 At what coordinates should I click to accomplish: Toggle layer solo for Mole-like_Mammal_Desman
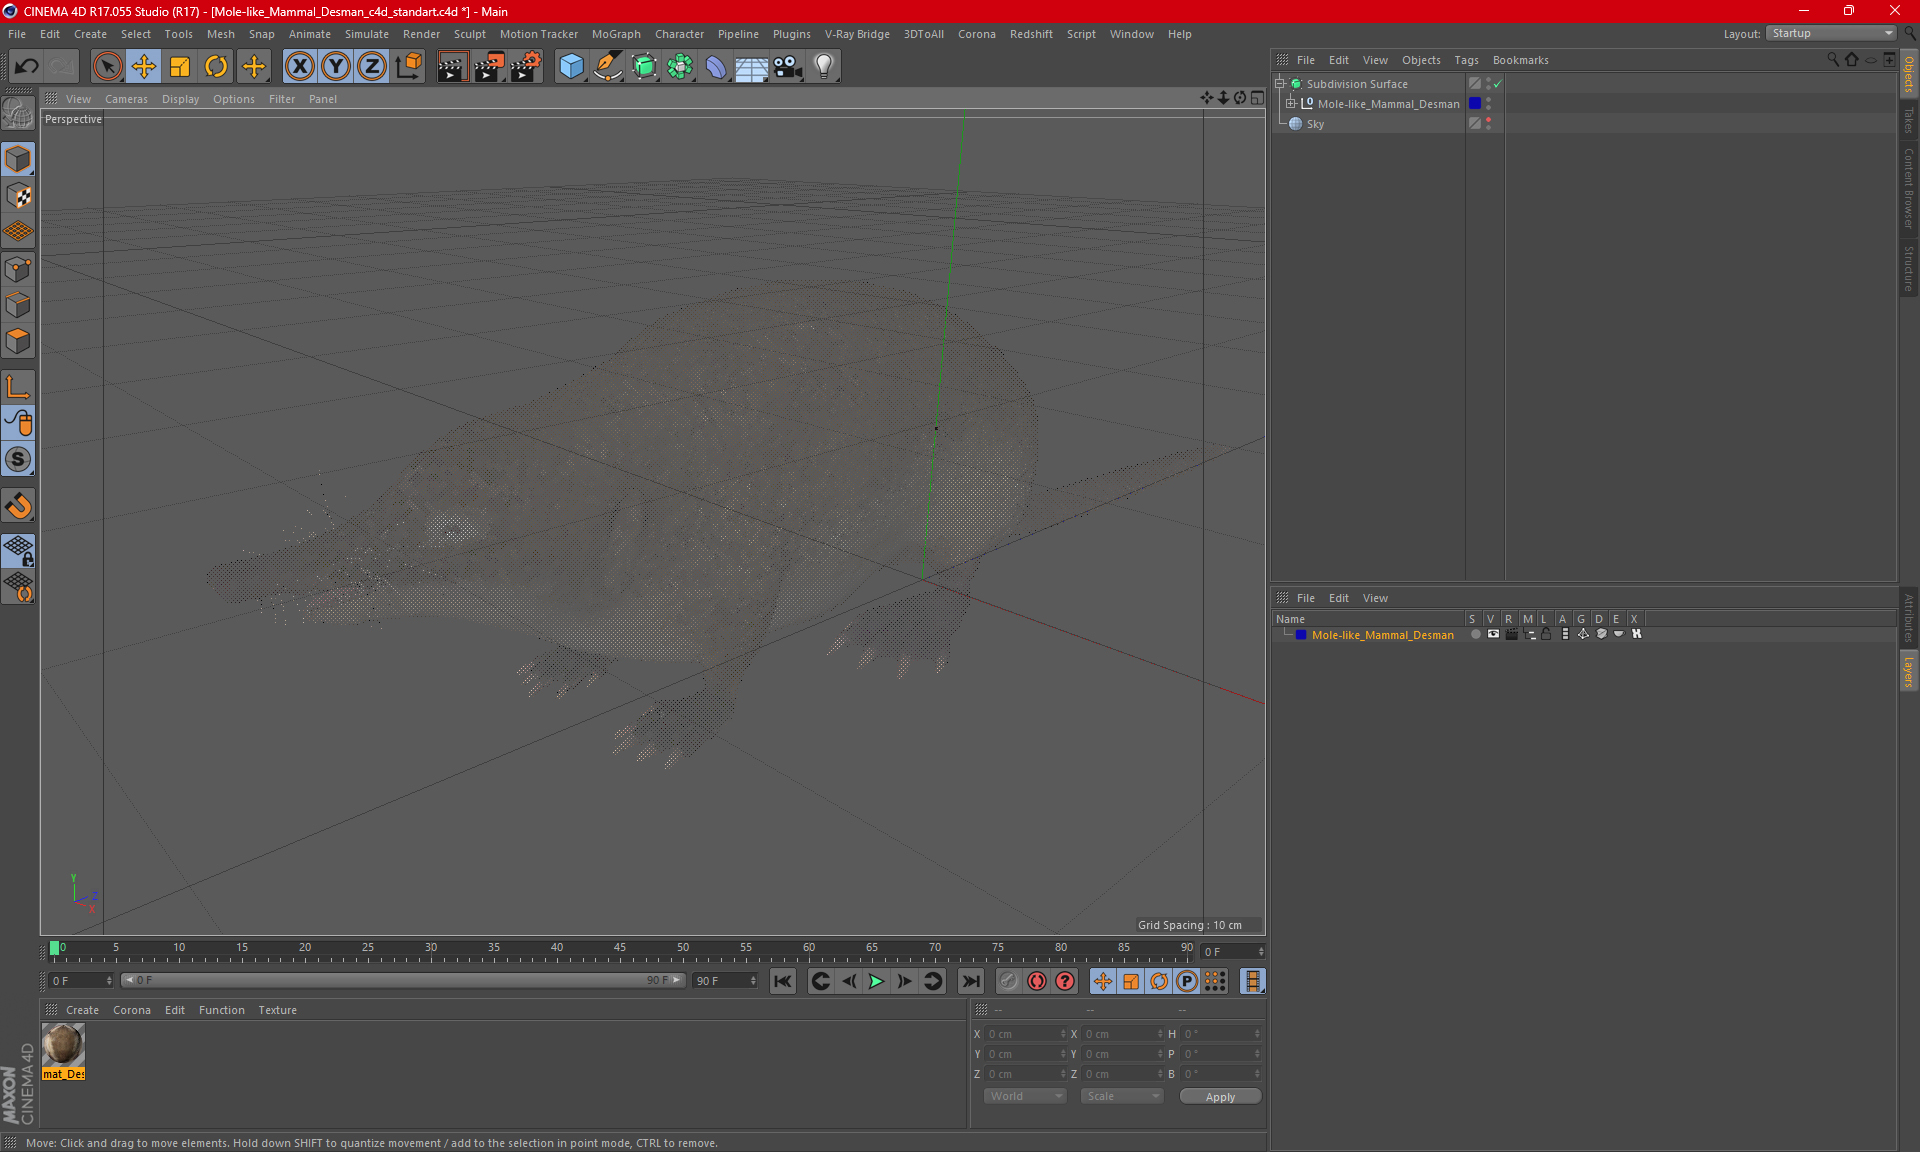[x=1475, y=634]
